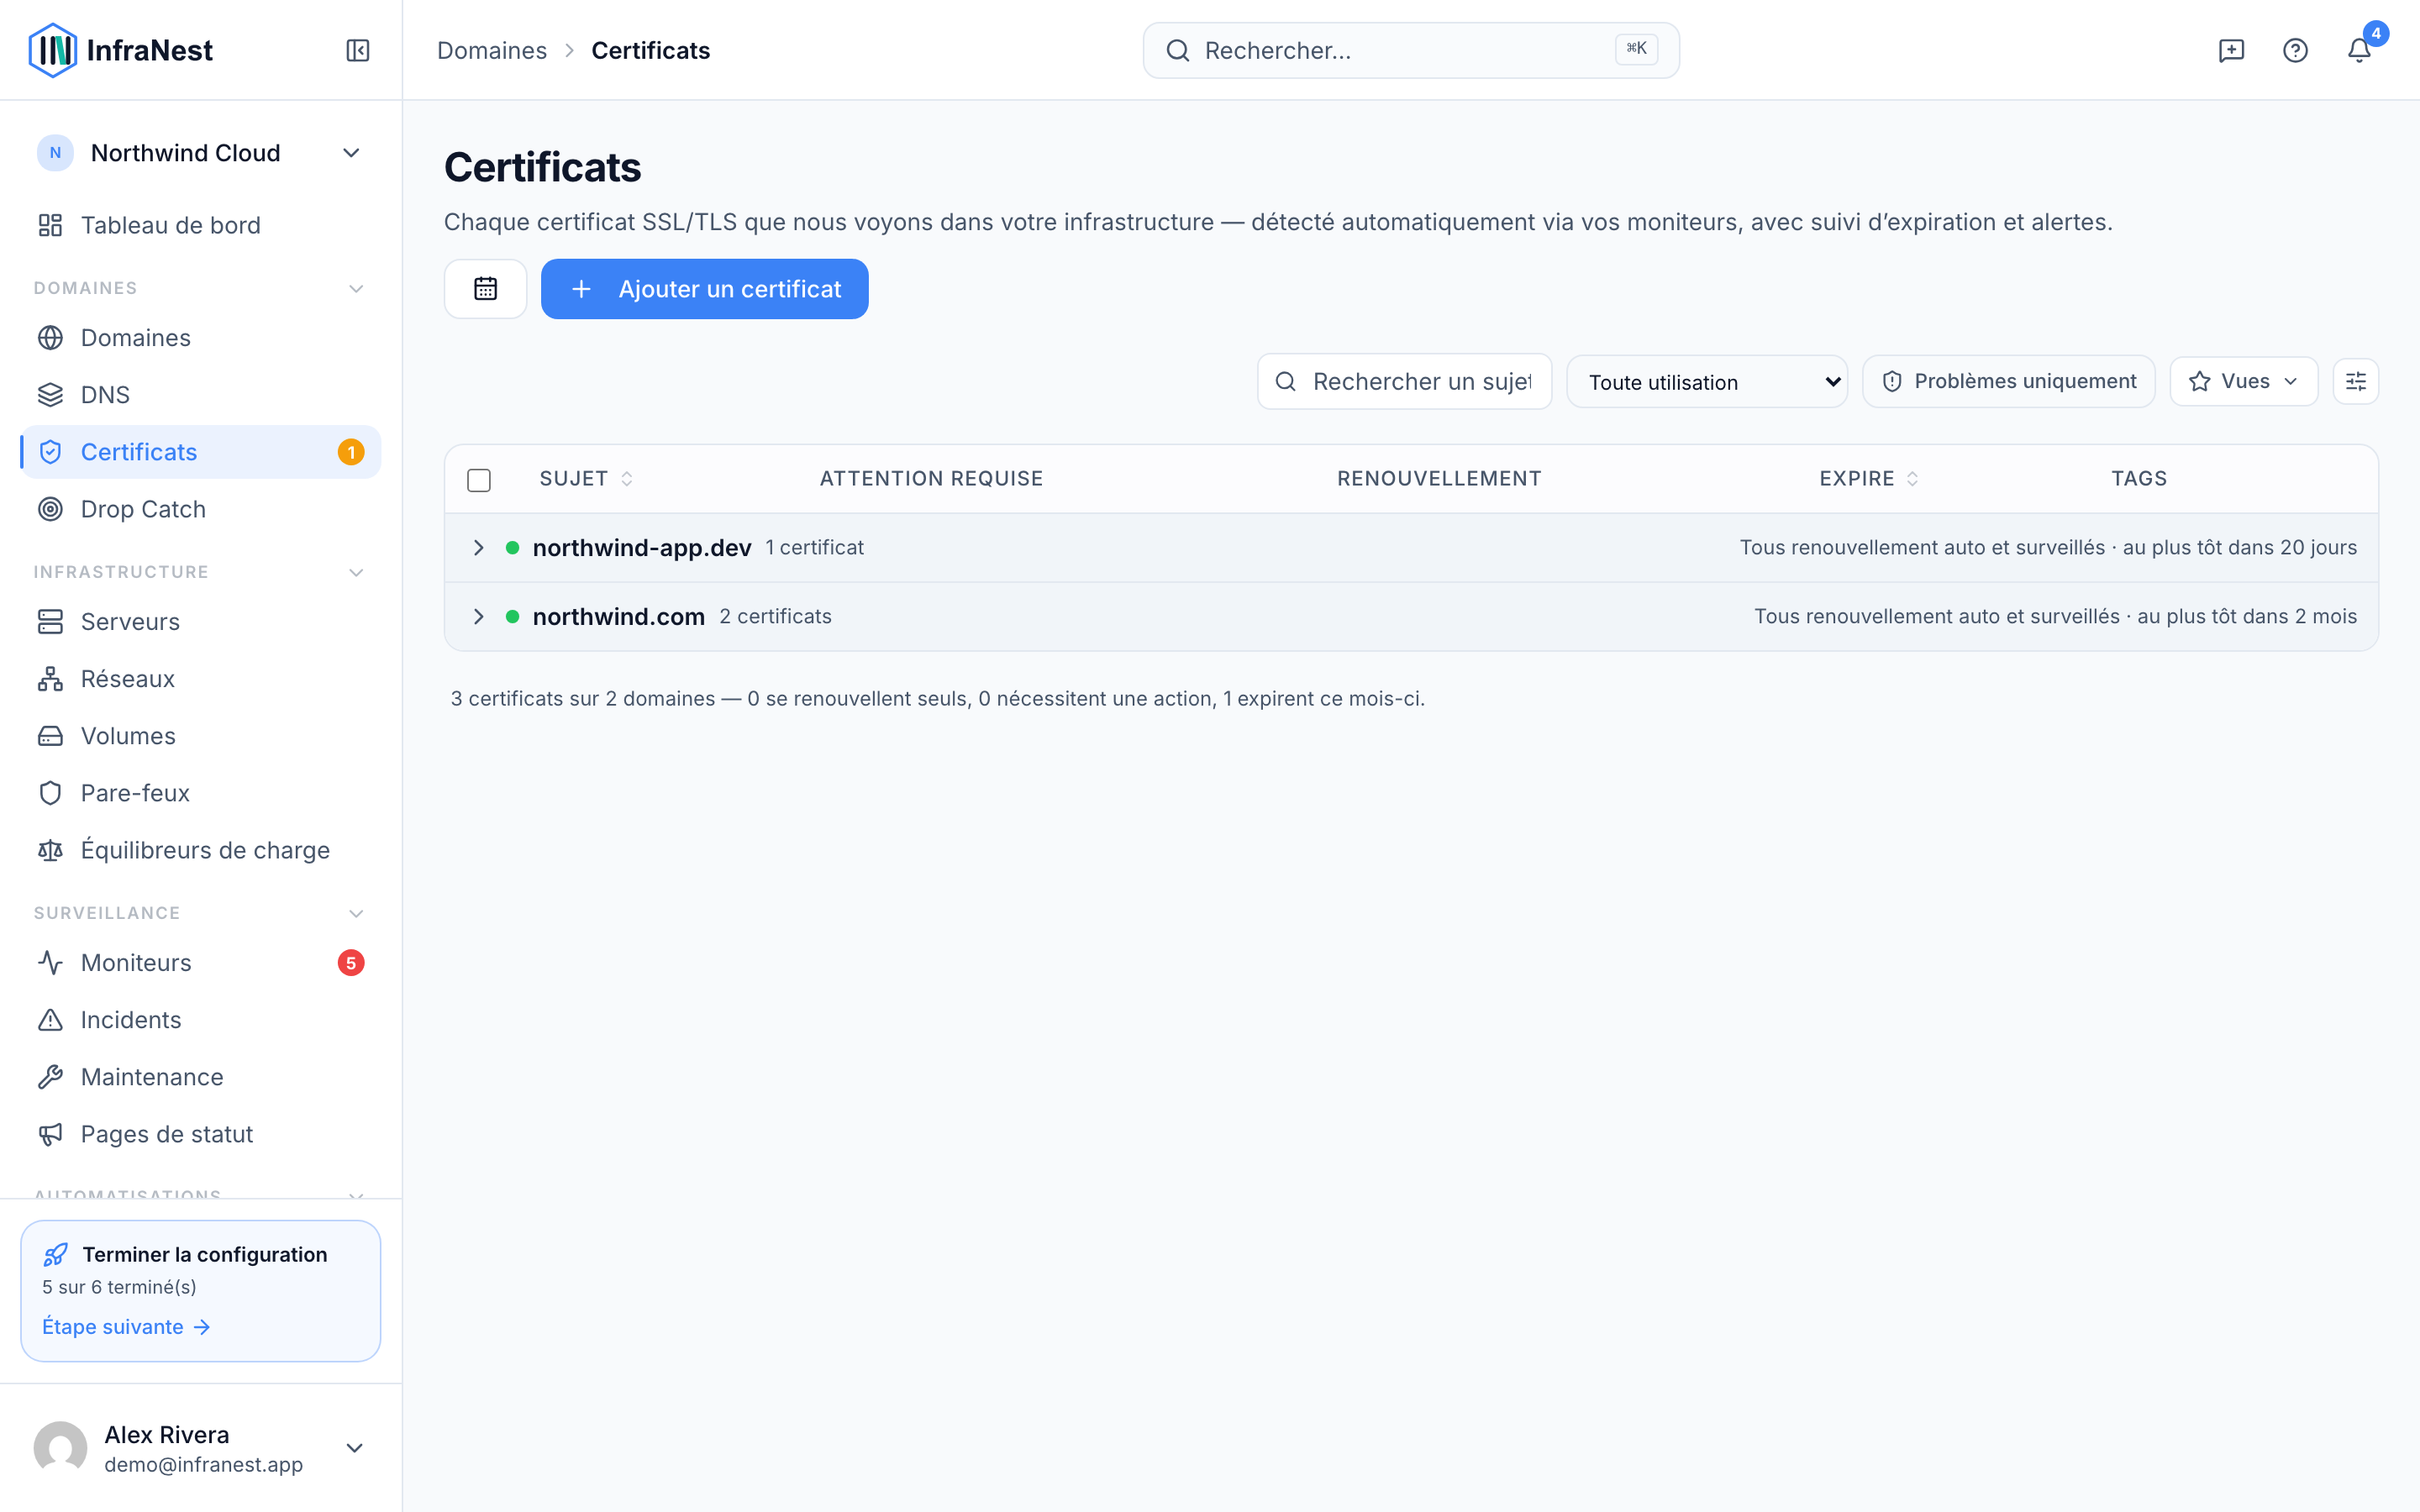Collapse the INFRASTRUCTURE sidebar section
Image resolution: width=2420 pixels, height=1512 pixels.
356,573
